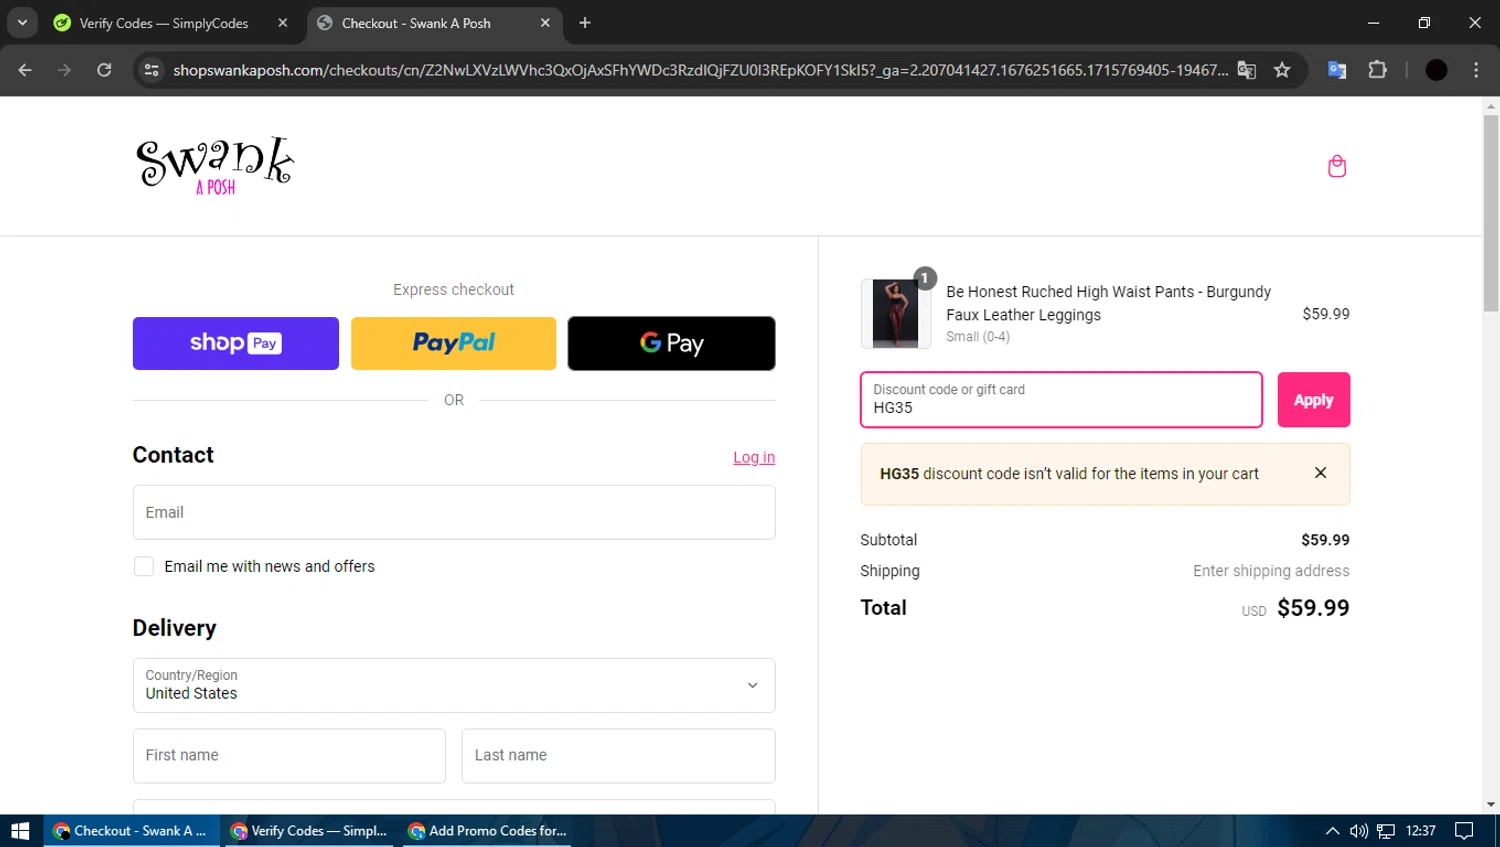Open Checkout - Swank A taskbar window
1500x847 pixels.
point(130,831)
